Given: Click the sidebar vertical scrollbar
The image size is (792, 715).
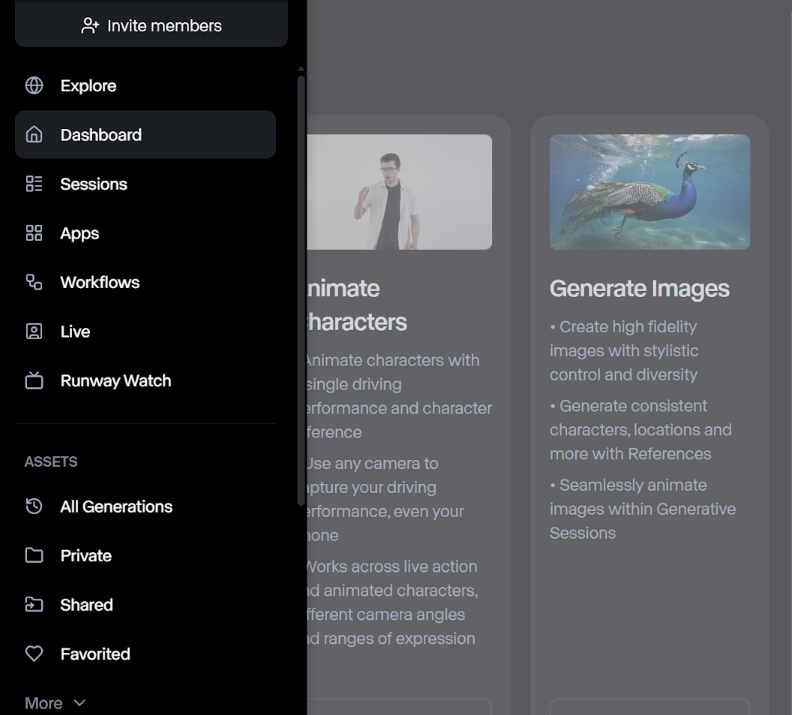Looking at the screenshot, I should pos(301,290).
